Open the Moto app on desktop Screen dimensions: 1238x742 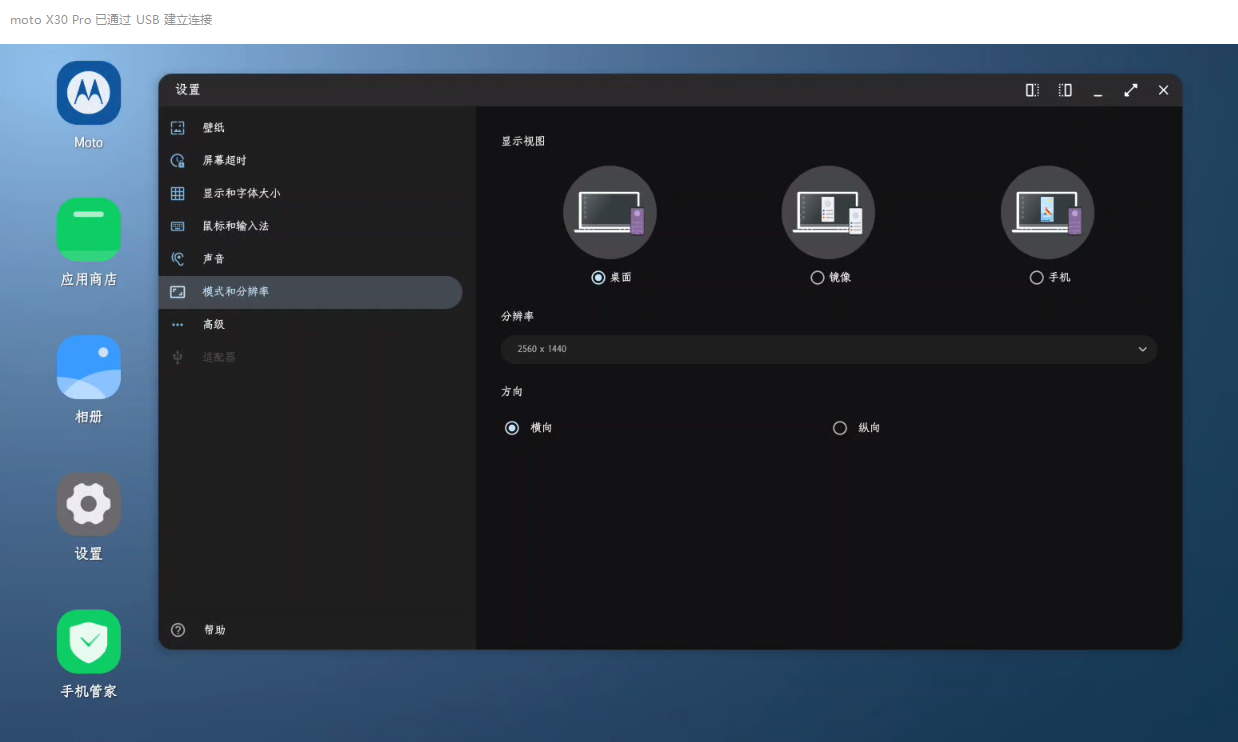89,93
